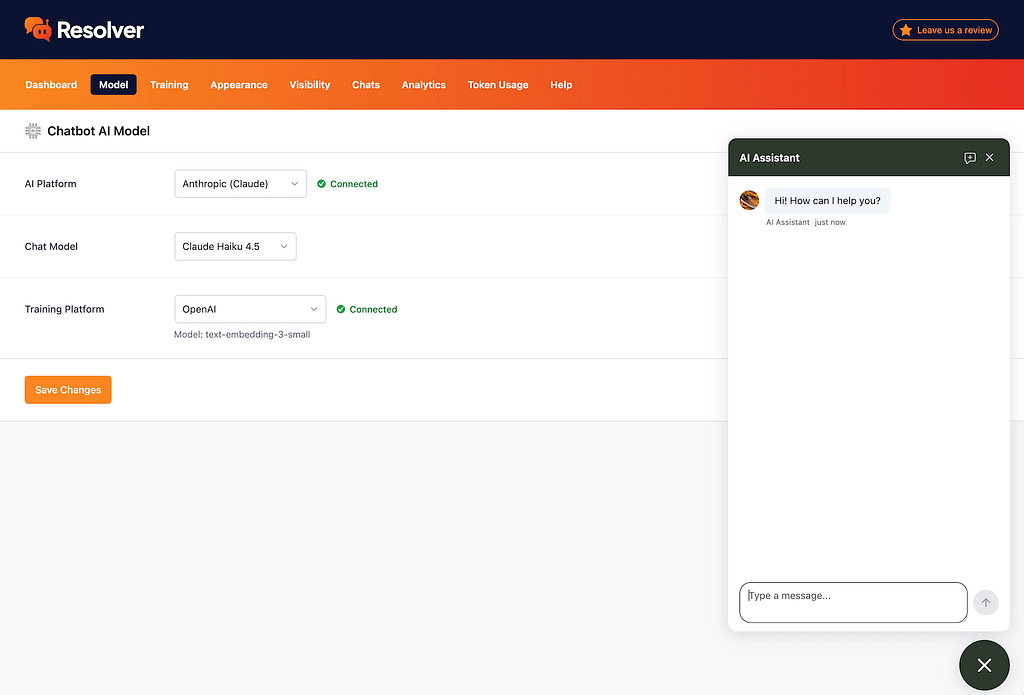View the Token Usage tab
The height and width of the screenshot is (695, 1024).
click(x=498, y=85)
